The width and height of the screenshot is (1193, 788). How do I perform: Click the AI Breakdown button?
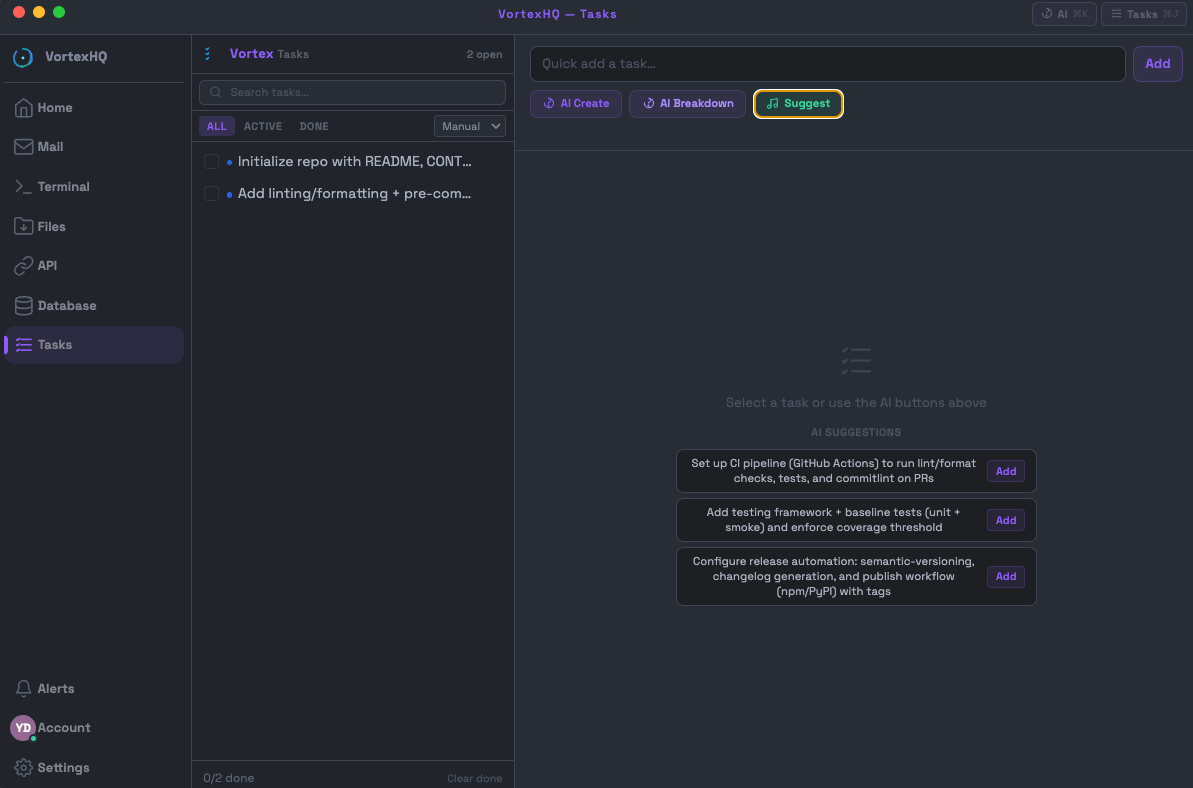click(688, 104)
